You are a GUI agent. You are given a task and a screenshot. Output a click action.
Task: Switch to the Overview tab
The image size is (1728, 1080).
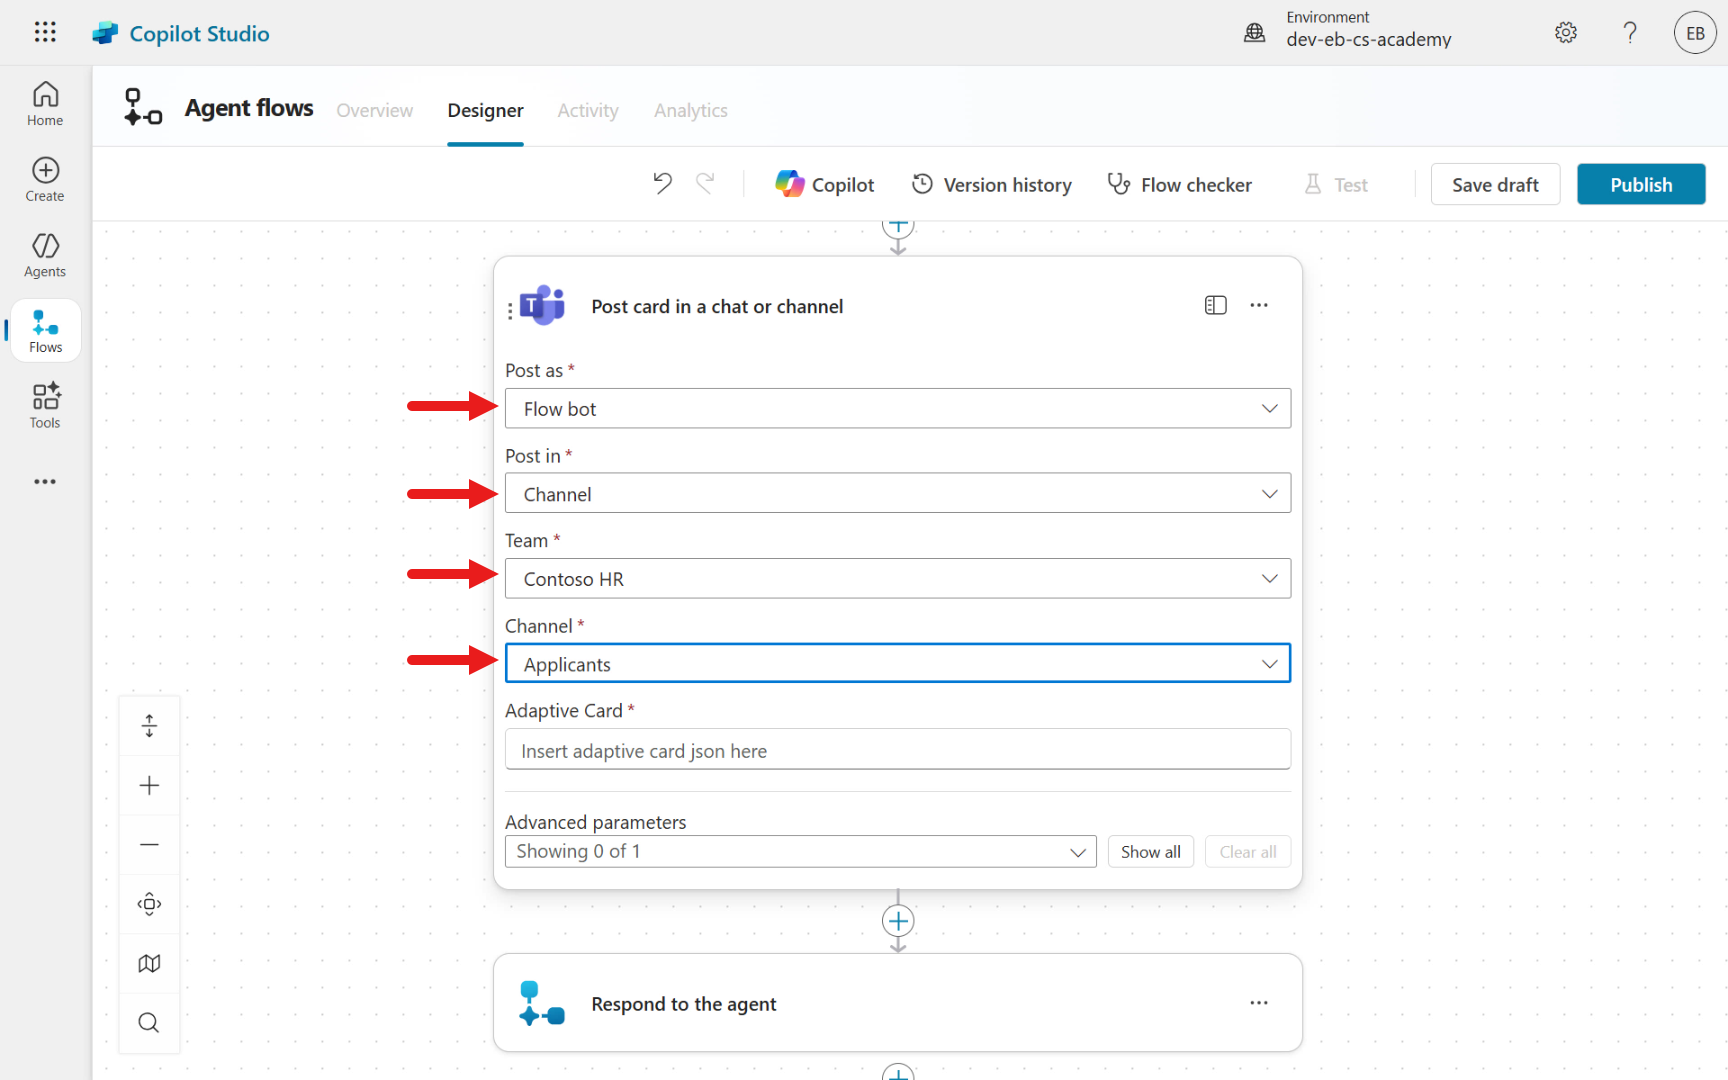point(374,110)
